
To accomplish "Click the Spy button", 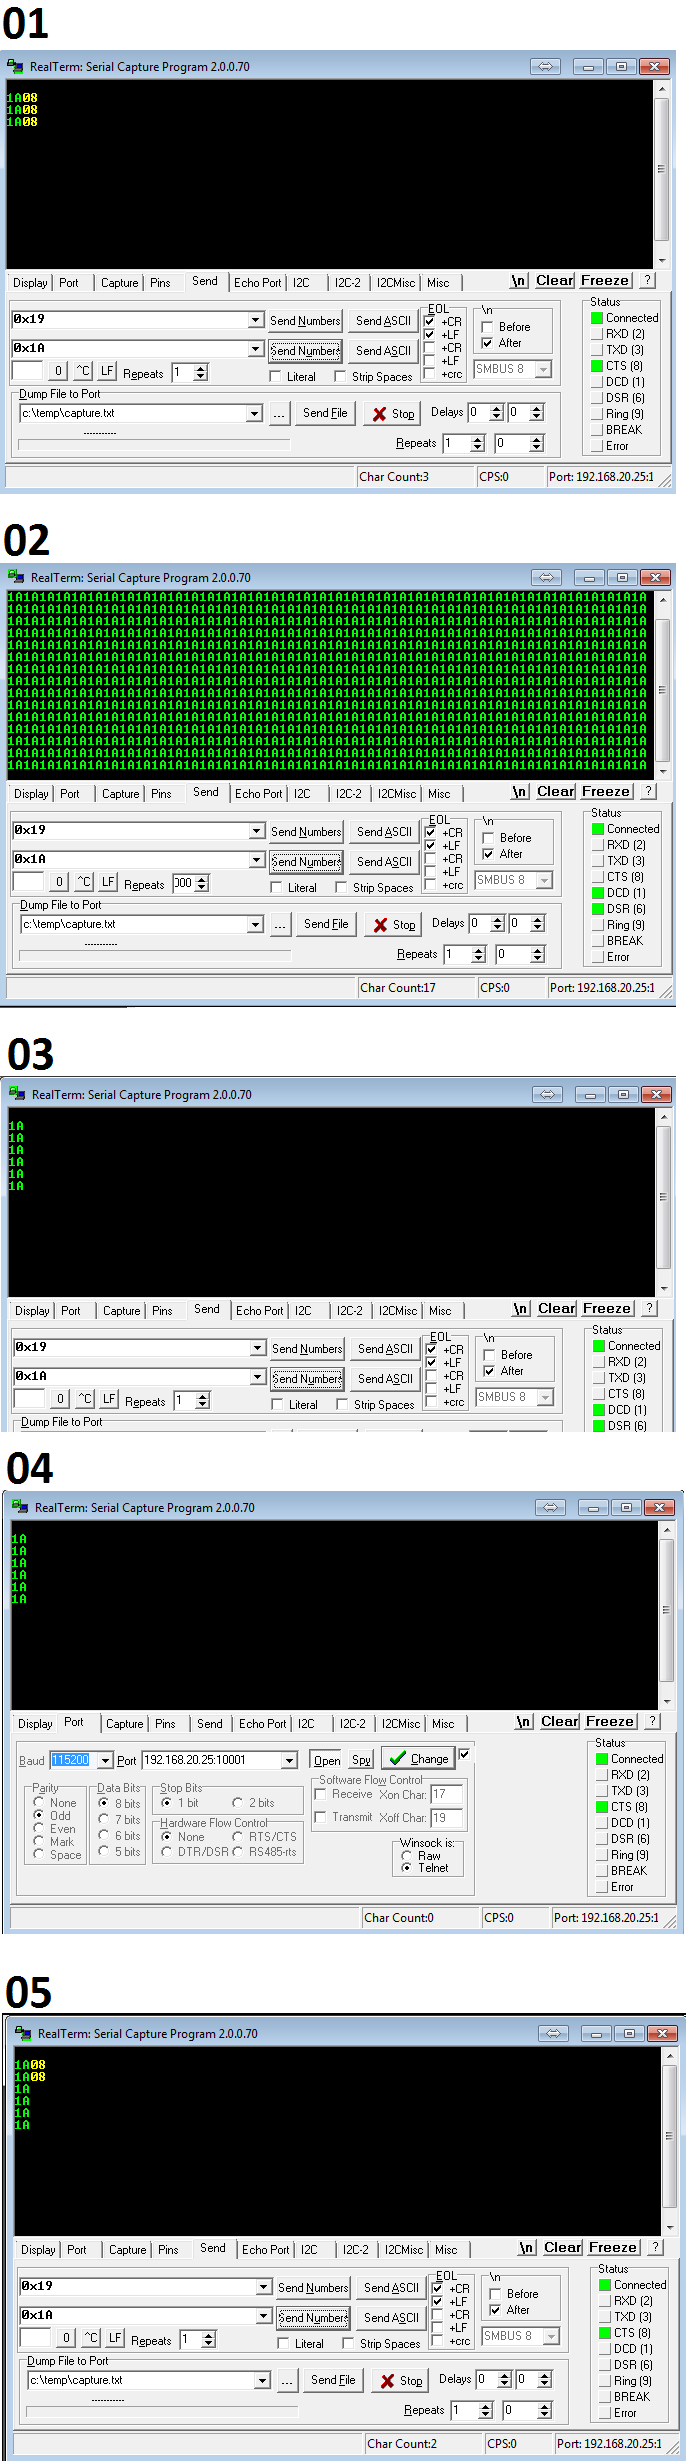I will [362, 1760].
